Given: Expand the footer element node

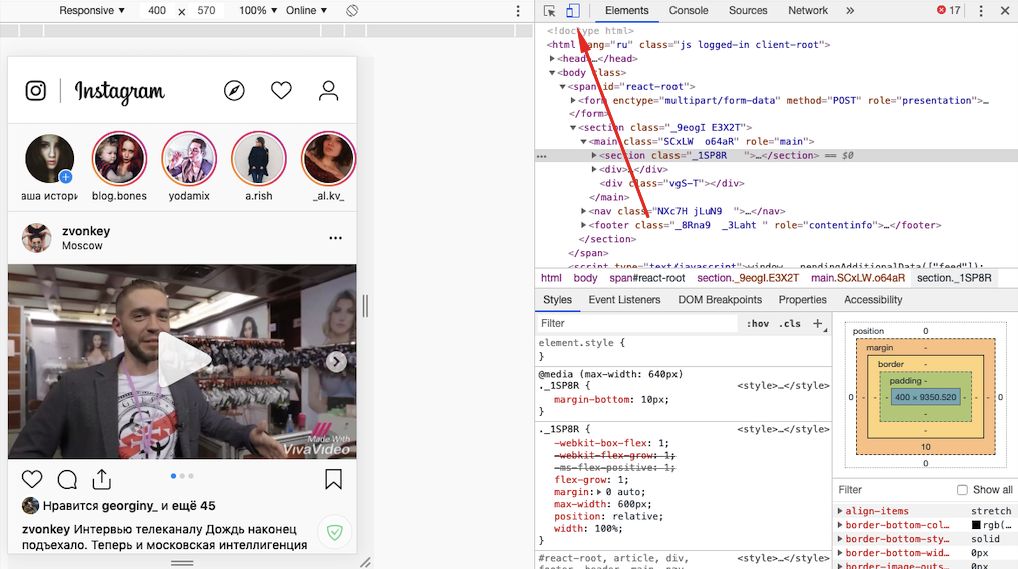Looking at the screenshot, I should pos(584,225).
